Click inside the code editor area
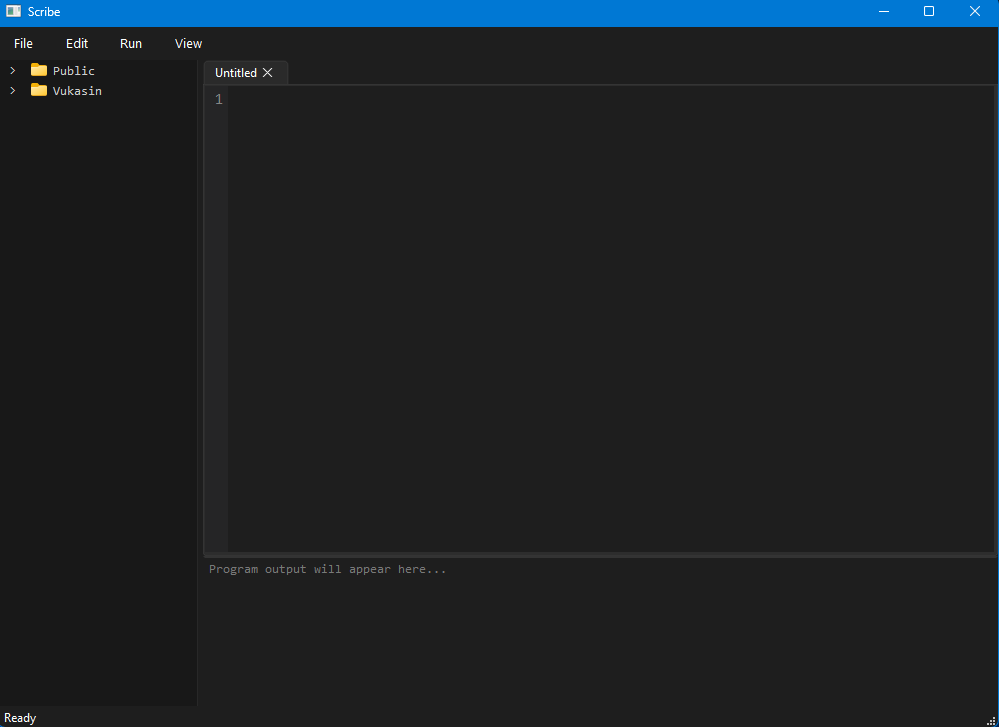Screen dimensions: 999x727 [611, 319]
